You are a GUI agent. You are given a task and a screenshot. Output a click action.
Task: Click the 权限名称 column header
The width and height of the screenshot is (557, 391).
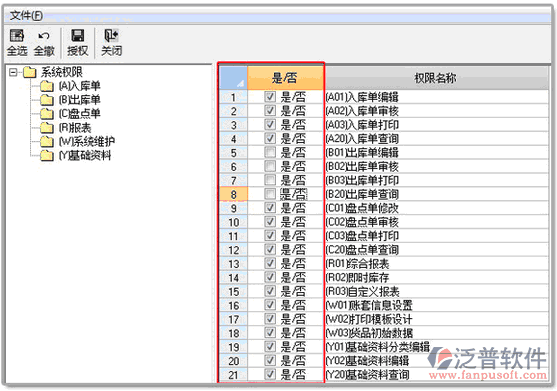click(436, 78)
